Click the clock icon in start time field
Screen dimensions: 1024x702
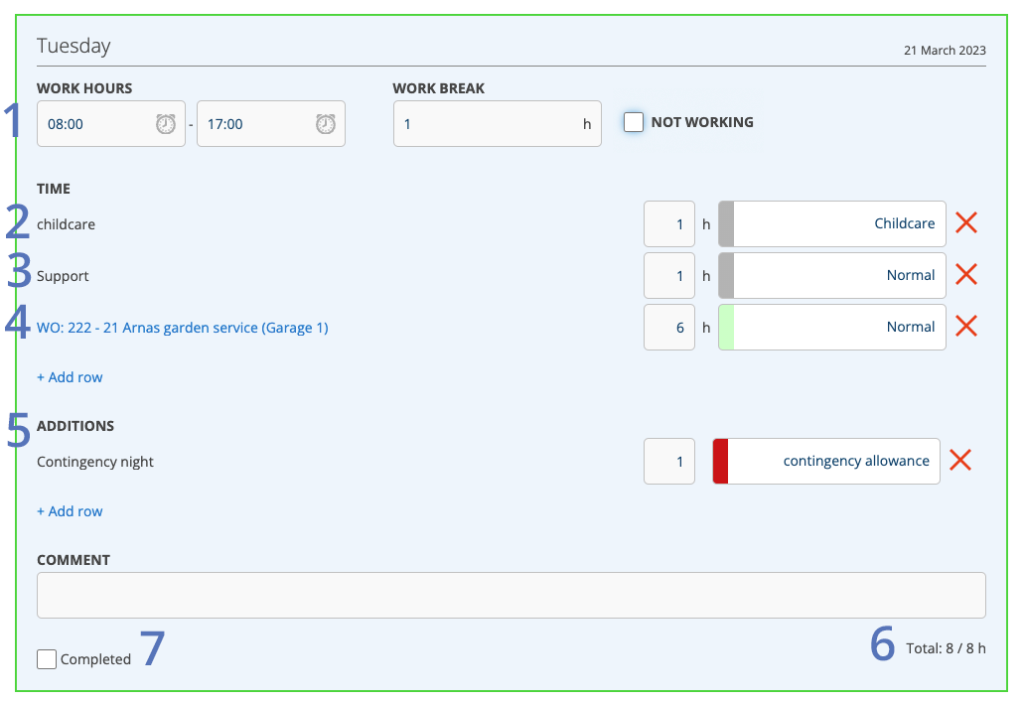[x=165, y=124]
